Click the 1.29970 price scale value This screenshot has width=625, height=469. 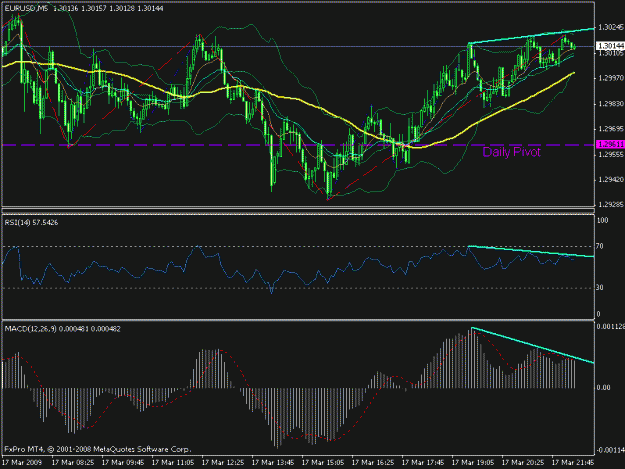(x=611, y=78)
